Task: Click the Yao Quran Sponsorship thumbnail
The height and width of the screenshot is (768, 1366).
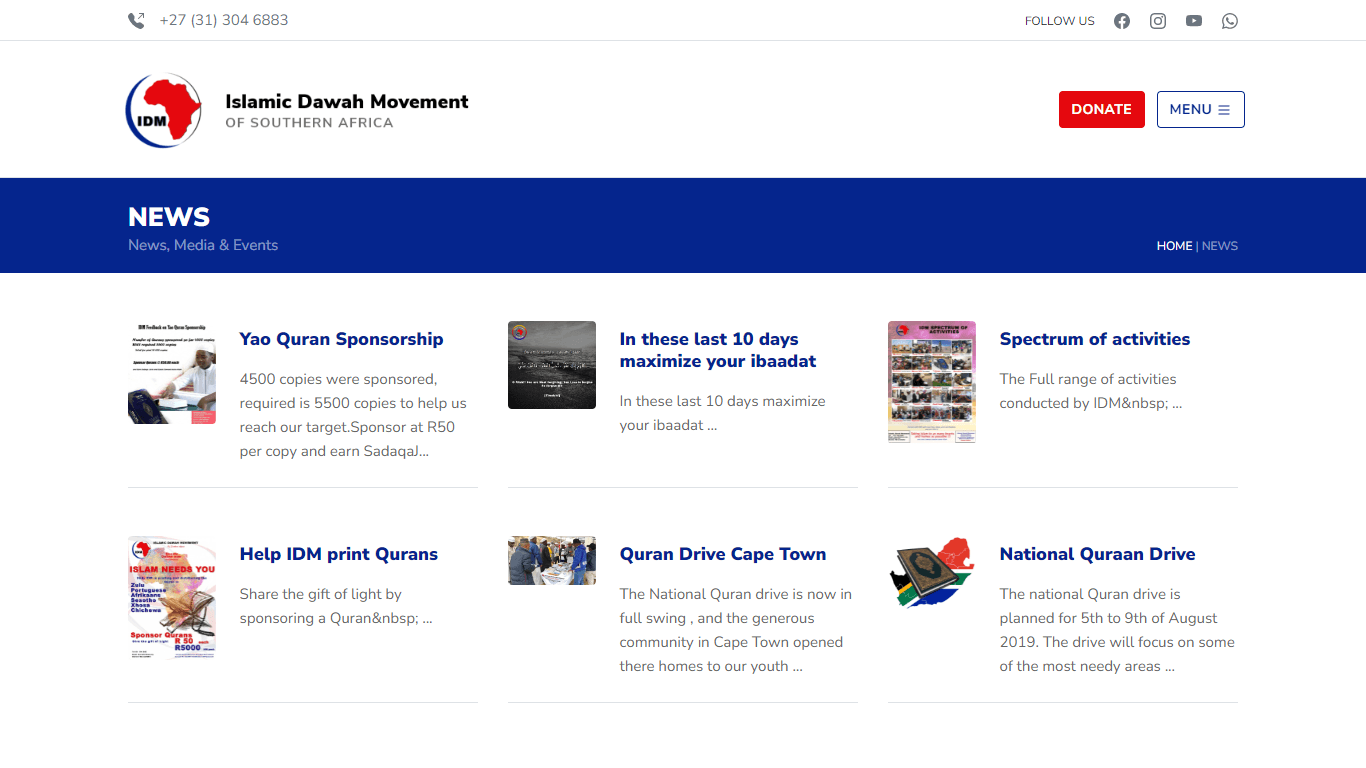Action: coord(172,373)
